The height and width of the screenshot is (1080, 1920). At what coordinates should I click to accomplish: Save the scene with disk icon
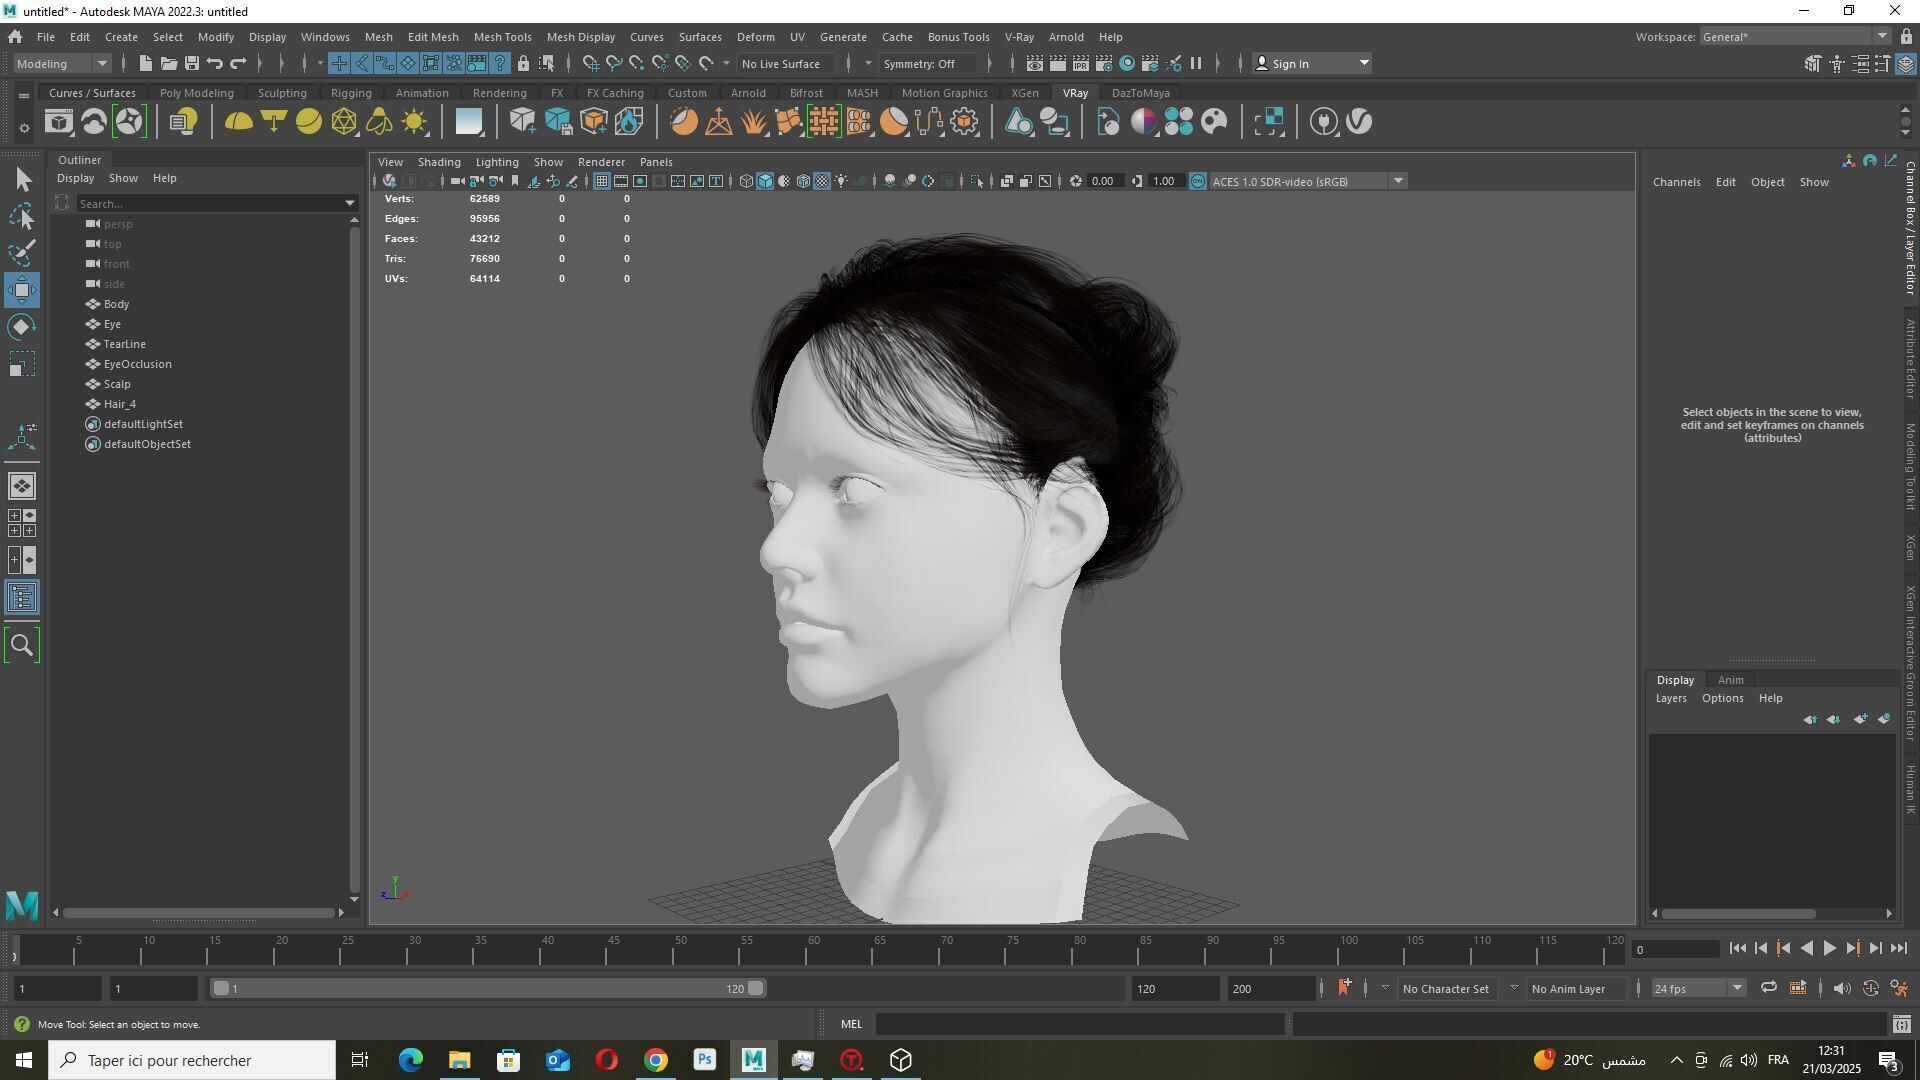(x=192, y=64)
